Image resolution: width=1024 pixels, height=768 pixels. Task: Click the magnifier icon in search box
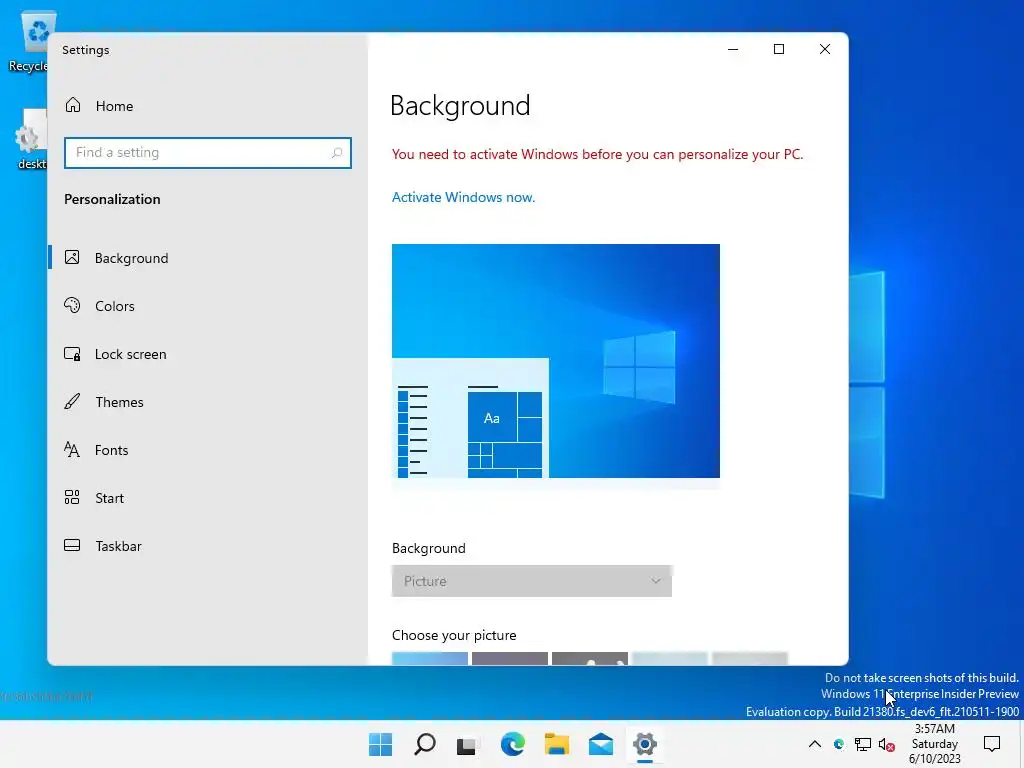pyautogui.click(x=337, y=153)
